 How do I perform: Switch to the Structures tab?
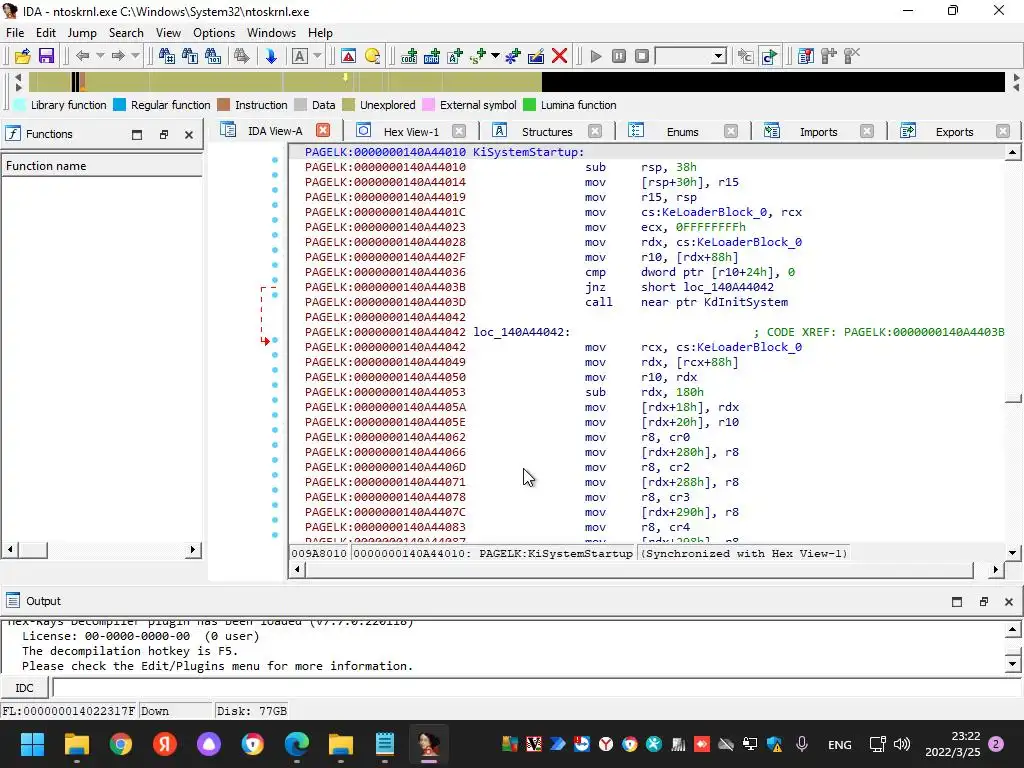coord(547,131)
